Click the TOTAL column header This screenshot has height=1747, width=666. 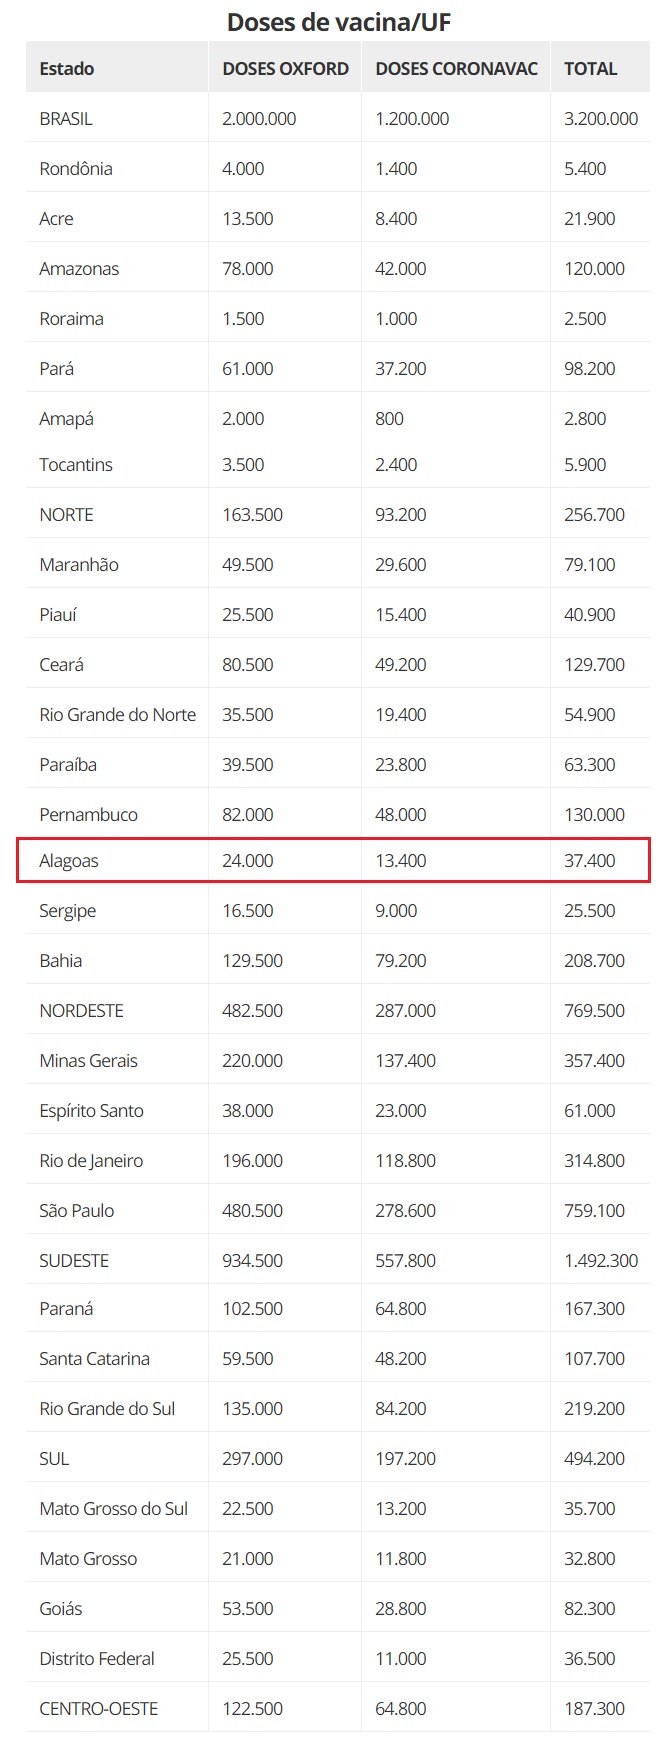pyautogui.click(x=590, y=69)
